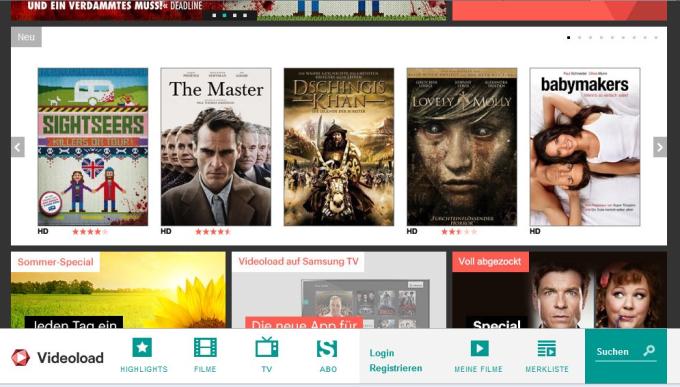Open the Highlights star icon
The width and height of the screenshot is (680, 387).
click(142, 347)
